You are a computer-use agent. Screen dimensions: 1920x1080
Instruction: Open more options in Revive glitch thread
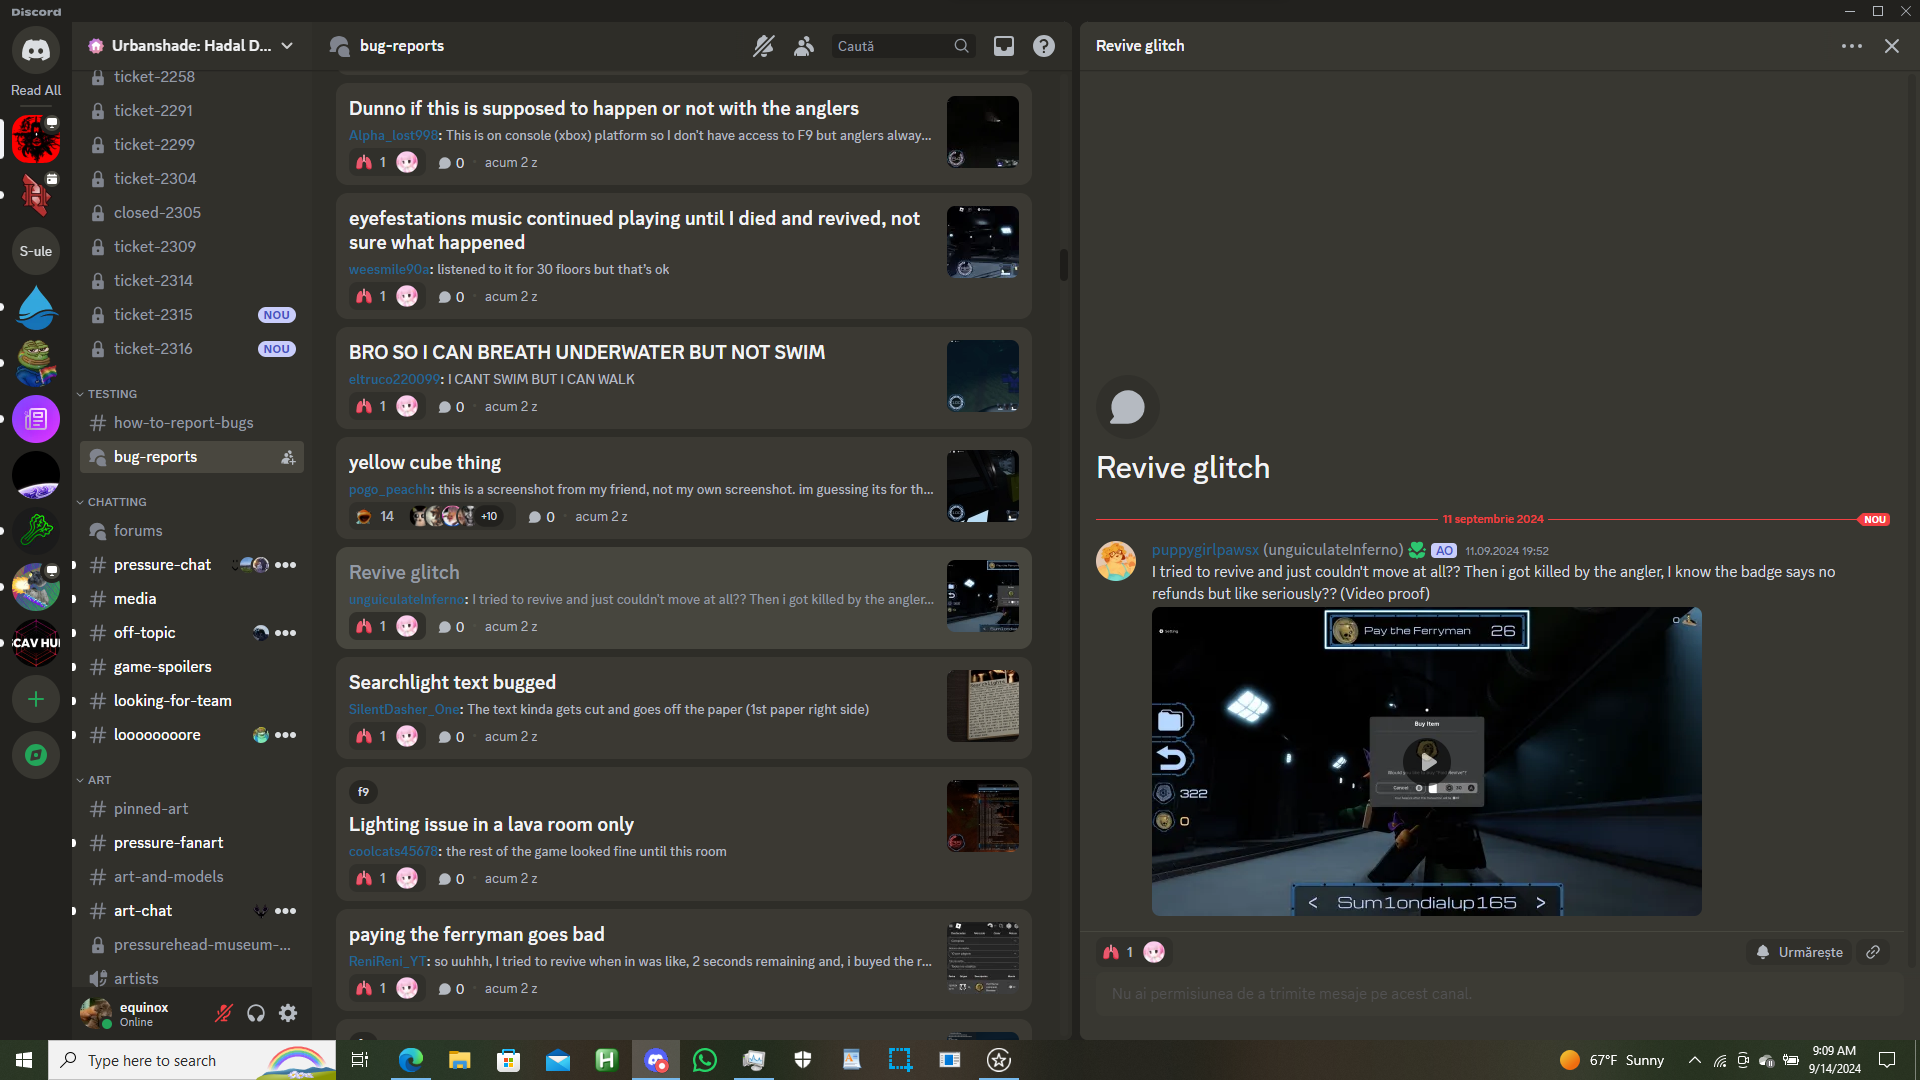pyautogui.click(x=1851, y=46)
